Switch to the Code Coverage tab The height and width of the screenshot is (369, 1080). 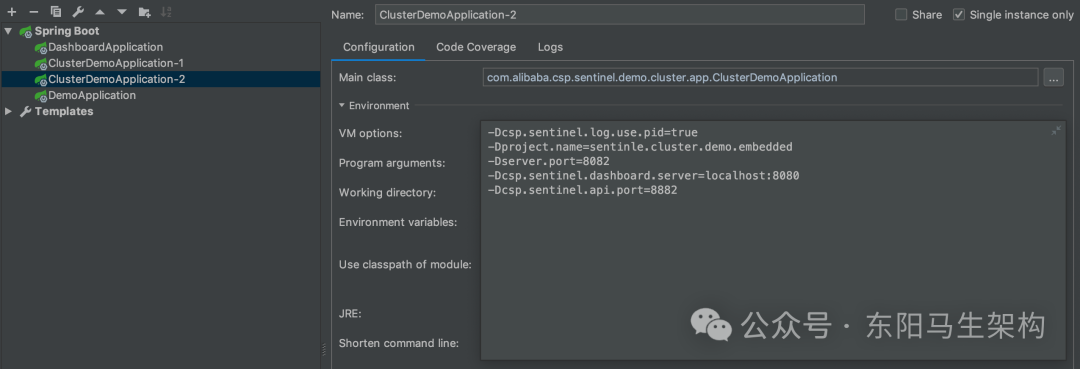[x=476, y=47]
